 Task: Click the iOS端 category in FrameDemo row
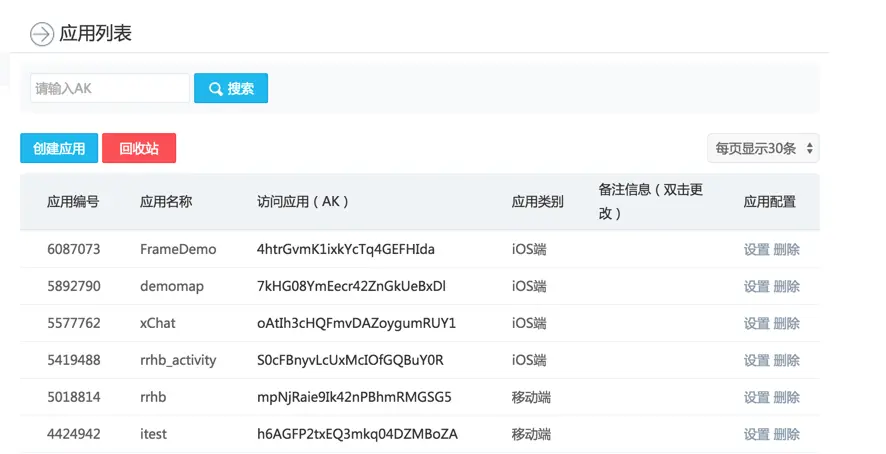pos(529,249)
